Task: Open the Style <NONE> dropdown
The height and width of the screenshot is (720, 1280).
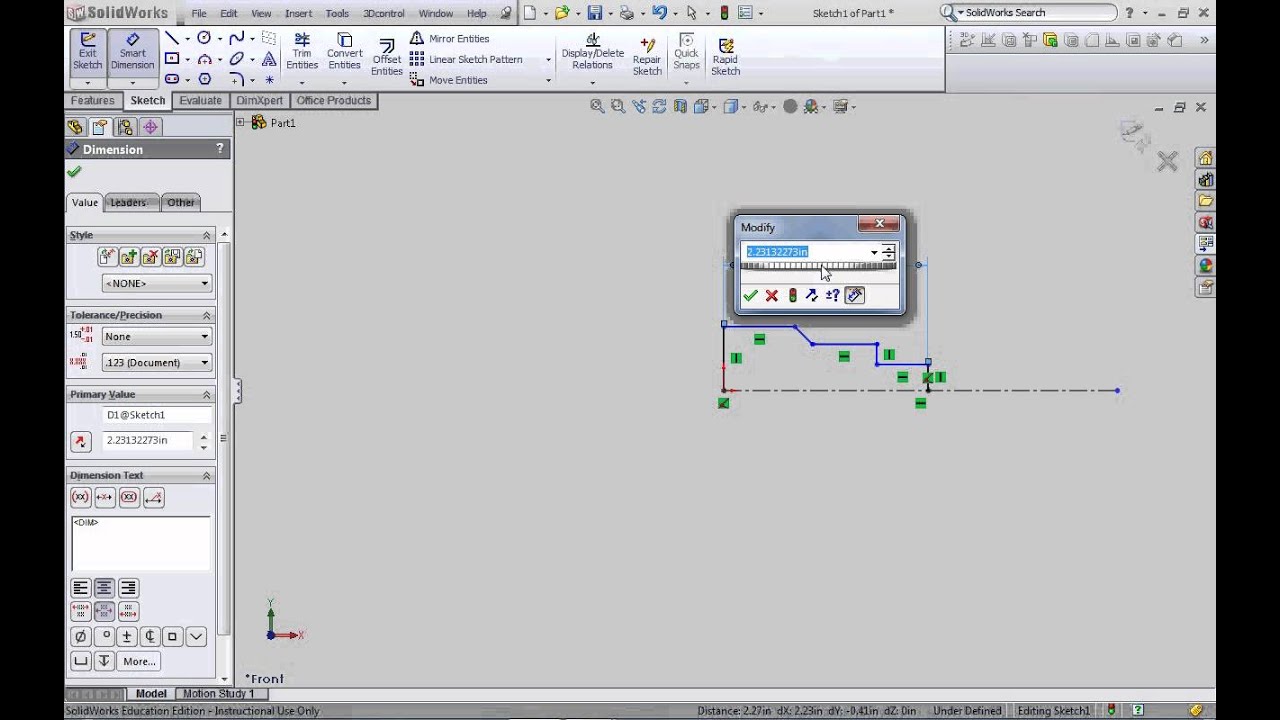Action: (157, 283)
